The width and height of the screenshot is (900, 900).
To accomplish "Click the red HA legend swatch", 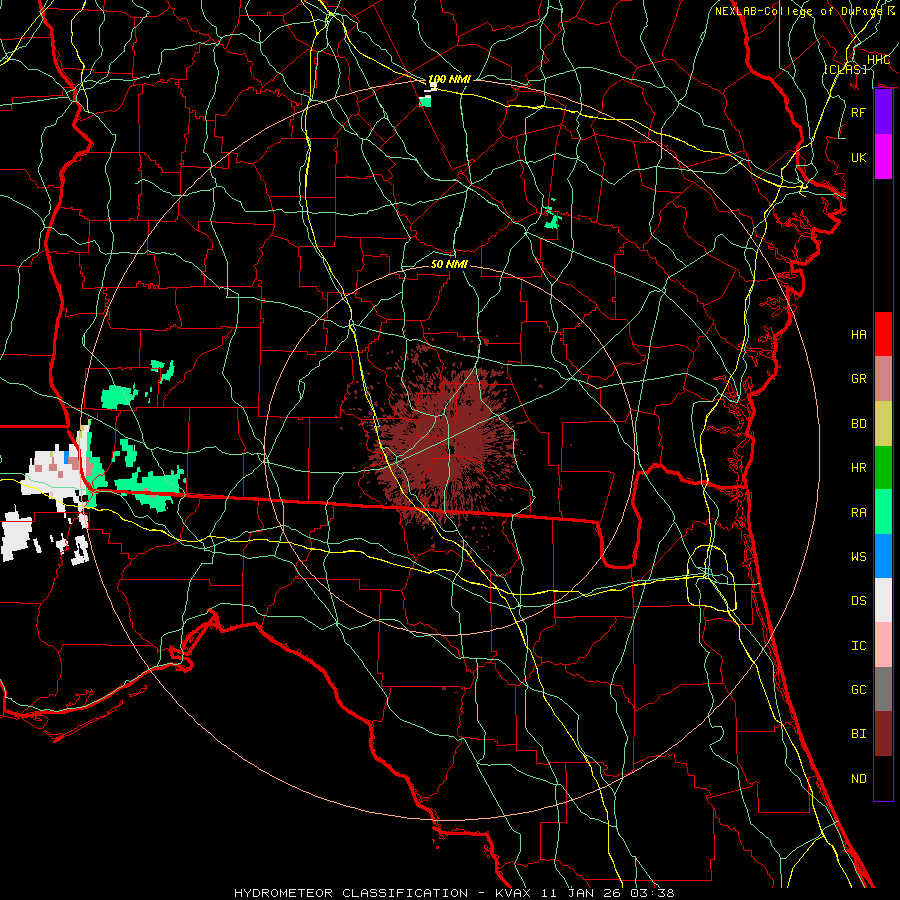I will tap(883, 334).
